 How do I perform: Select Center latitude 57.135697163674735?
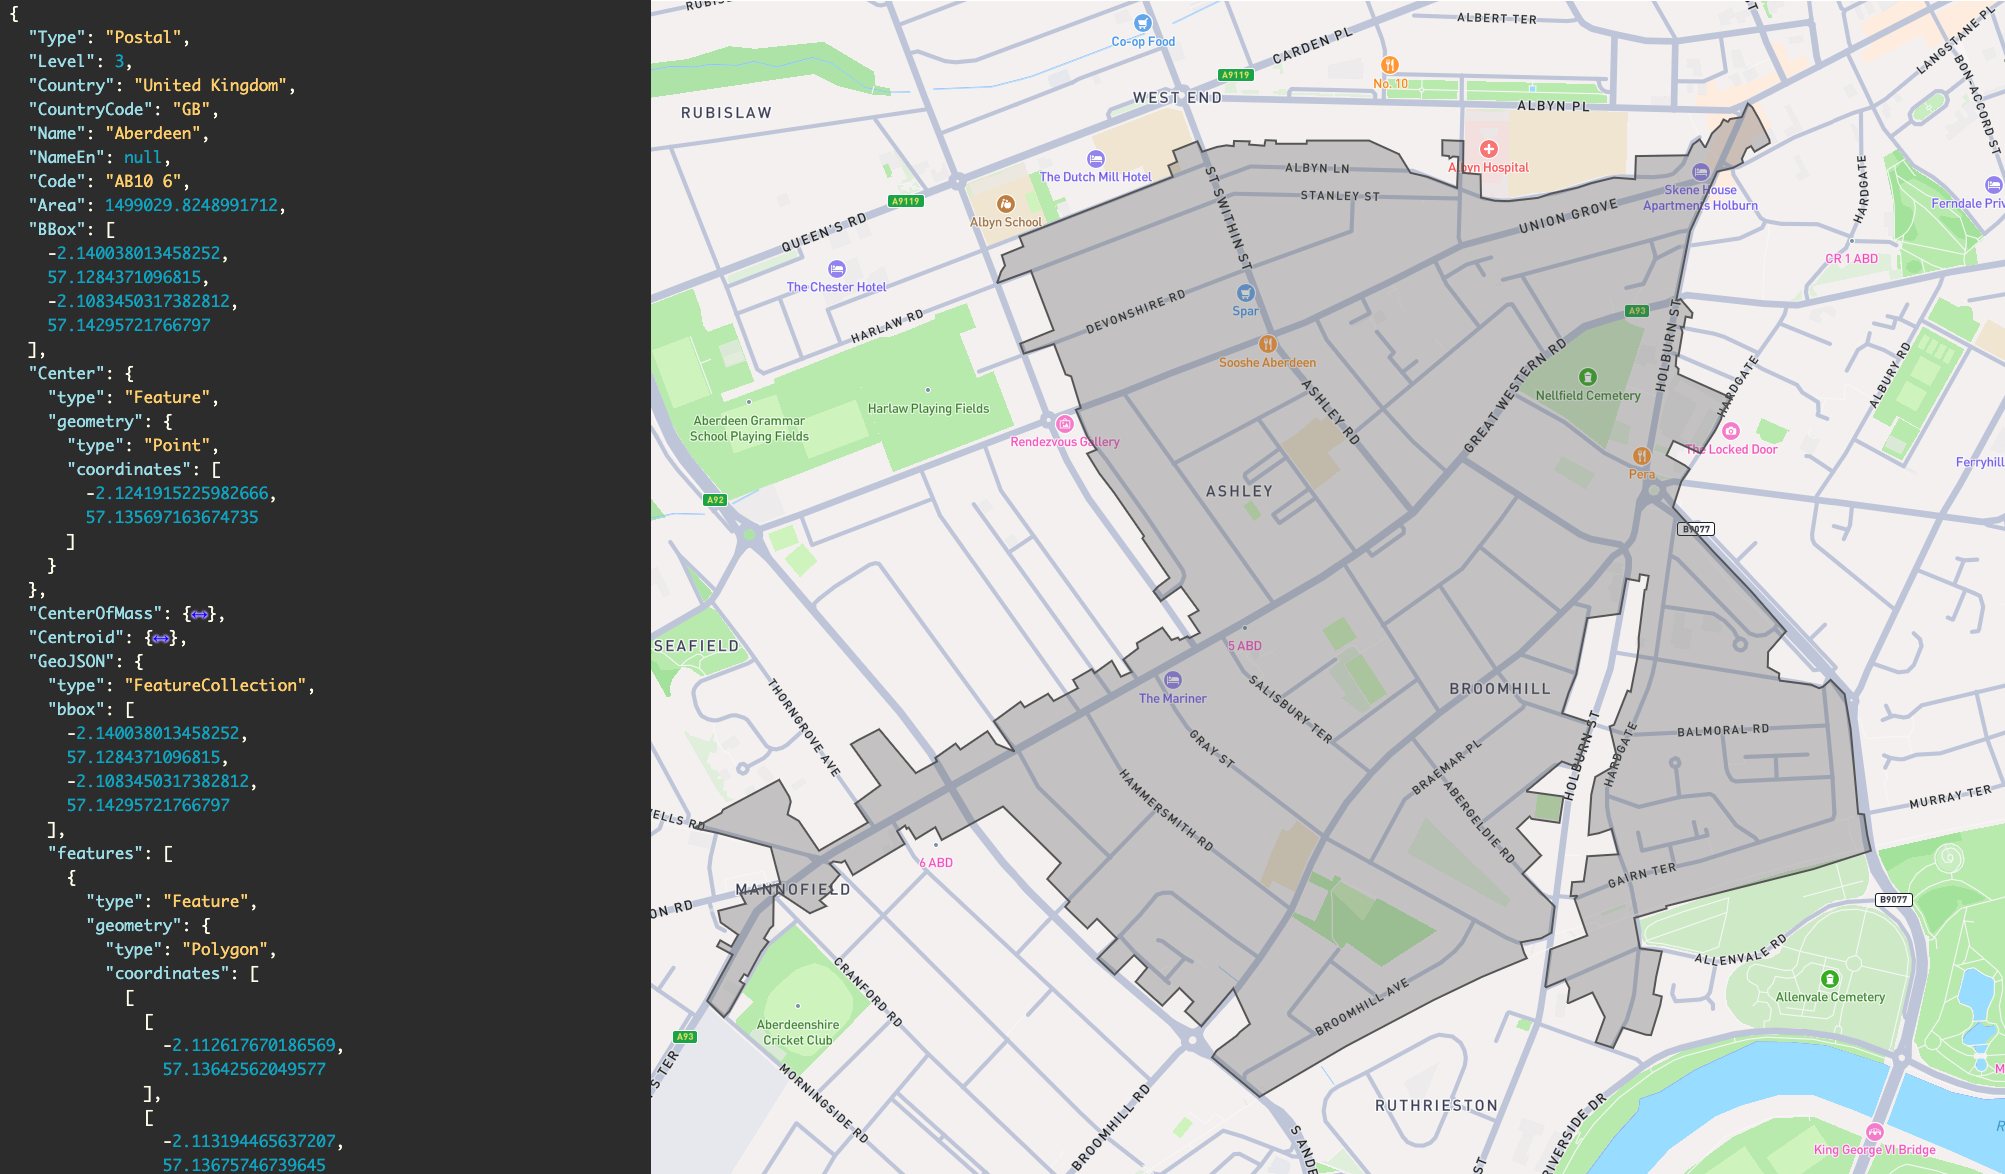point(172,518)
